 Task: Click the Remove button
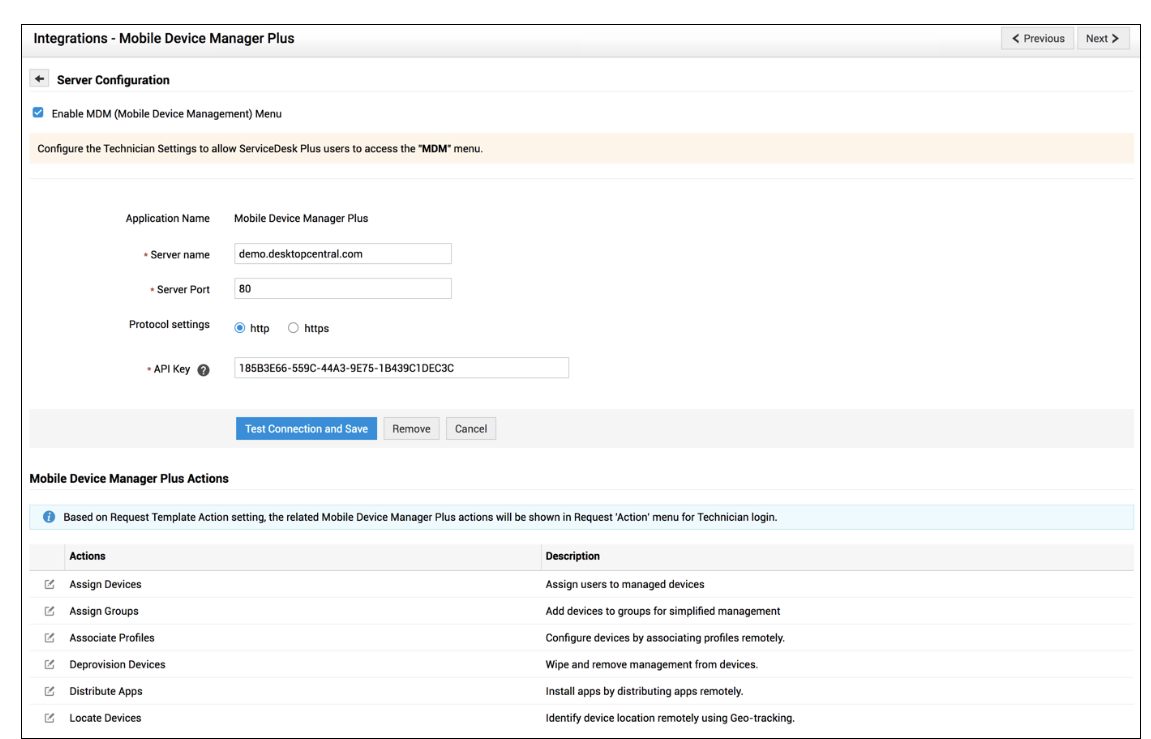pos(411,429)
